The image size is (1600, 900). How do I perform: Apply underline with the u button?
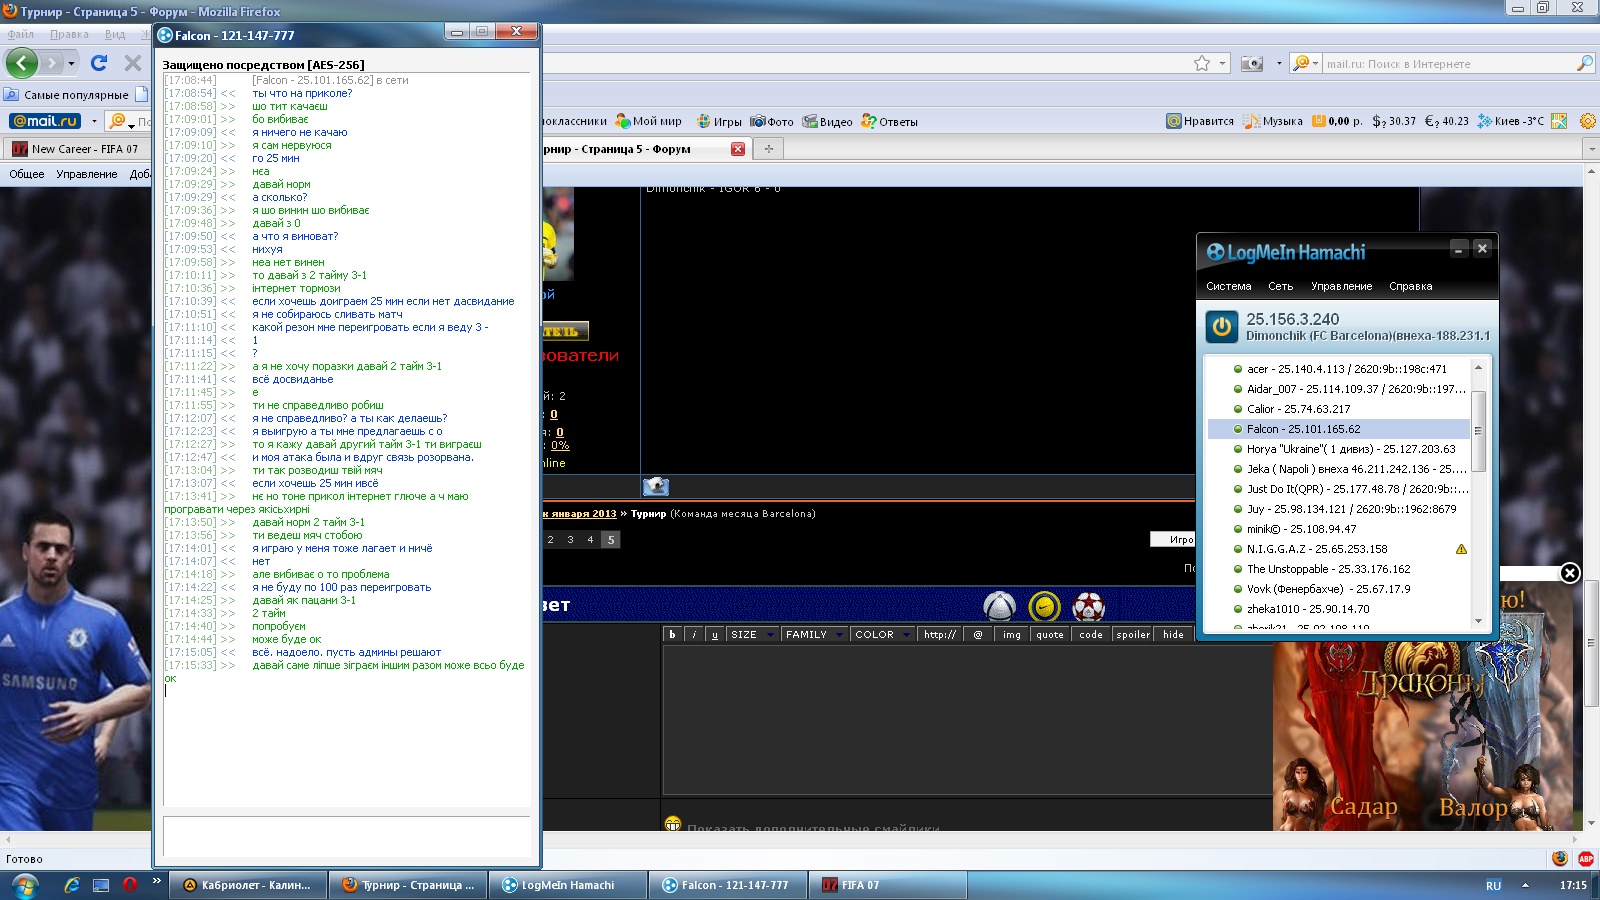pyautogui.click(x=715, y=634)
